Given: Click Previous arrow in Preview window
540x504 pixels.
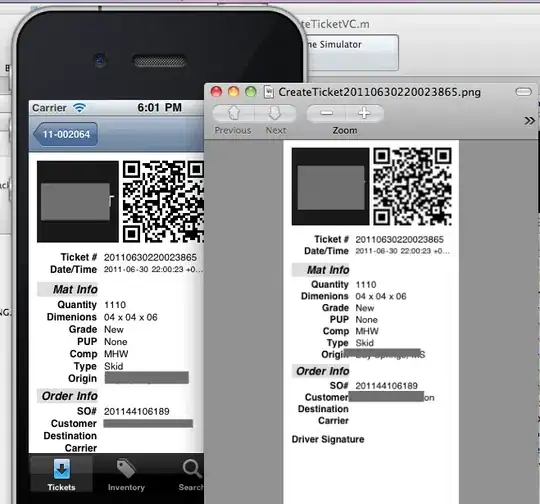Looking at the screenshot, I should (x=233, y=113).
